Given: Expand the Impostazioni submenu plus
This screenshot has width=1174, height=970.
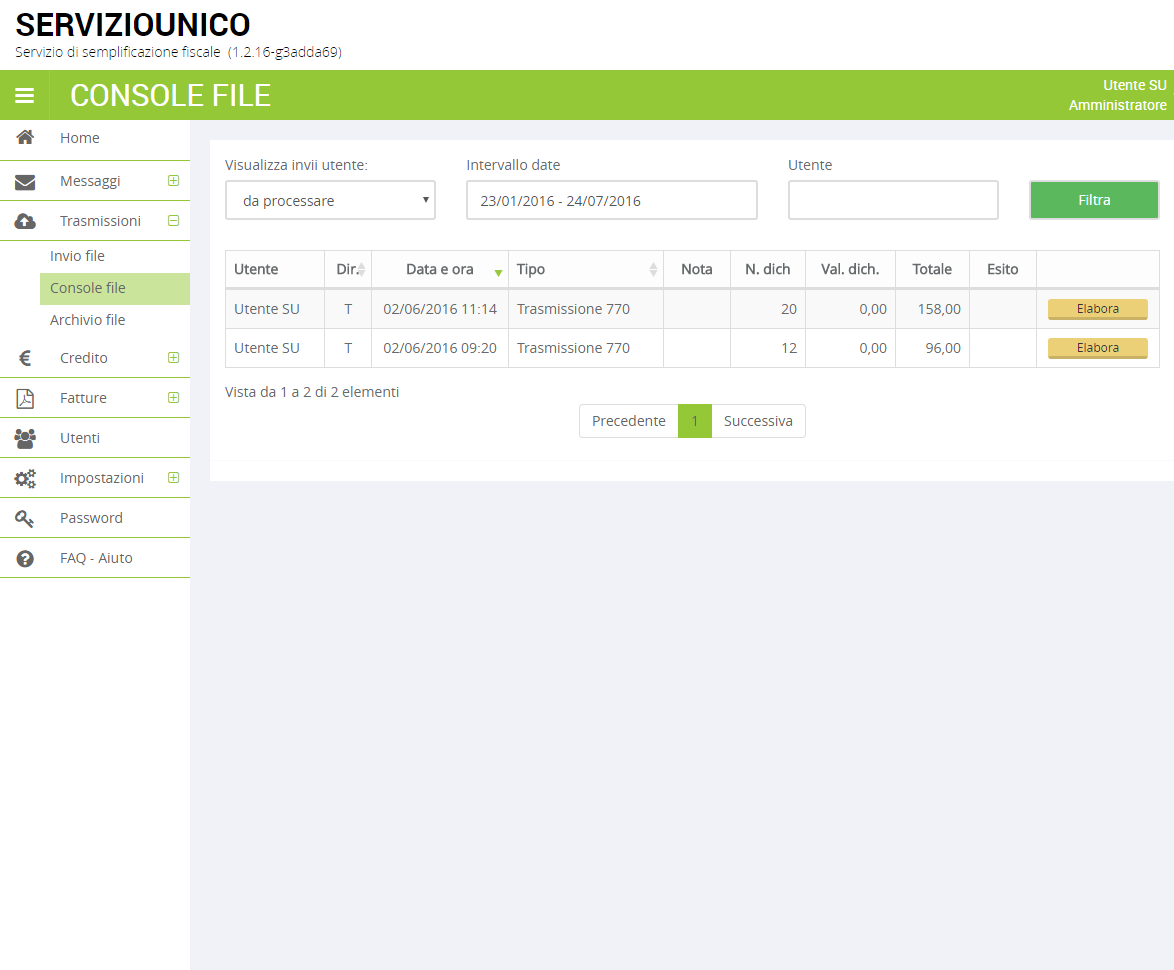Looking at the screenshot, I should (x=174, y=478).
